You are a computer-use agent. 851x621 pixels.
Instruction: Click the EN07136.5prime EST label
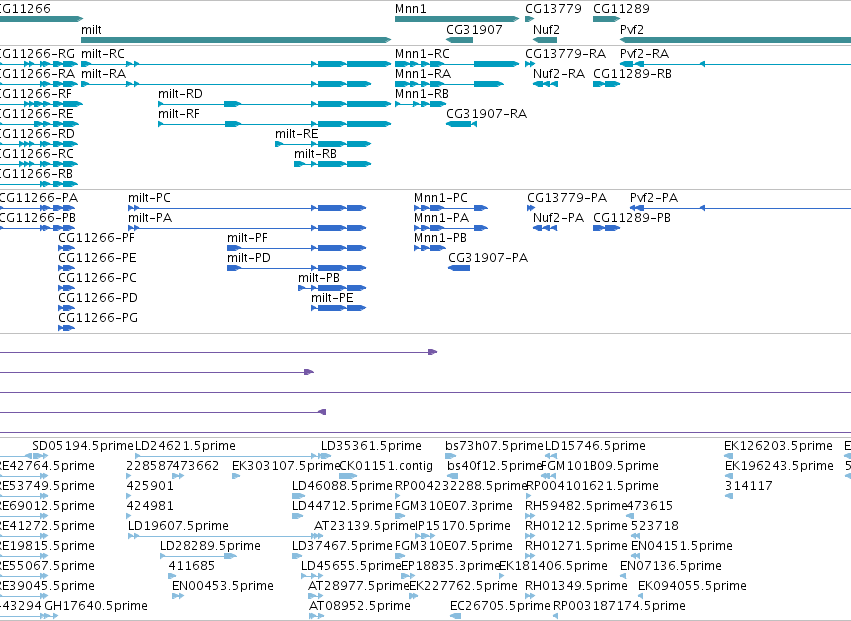tap(671, 566)
